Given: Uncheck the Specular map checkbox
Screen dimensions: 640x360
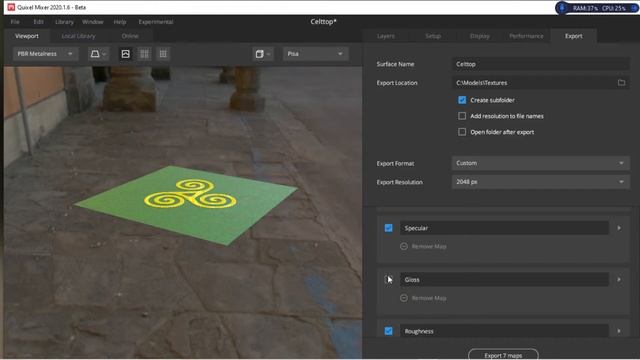Looking at the screenshot, I should tap(389, 228).
